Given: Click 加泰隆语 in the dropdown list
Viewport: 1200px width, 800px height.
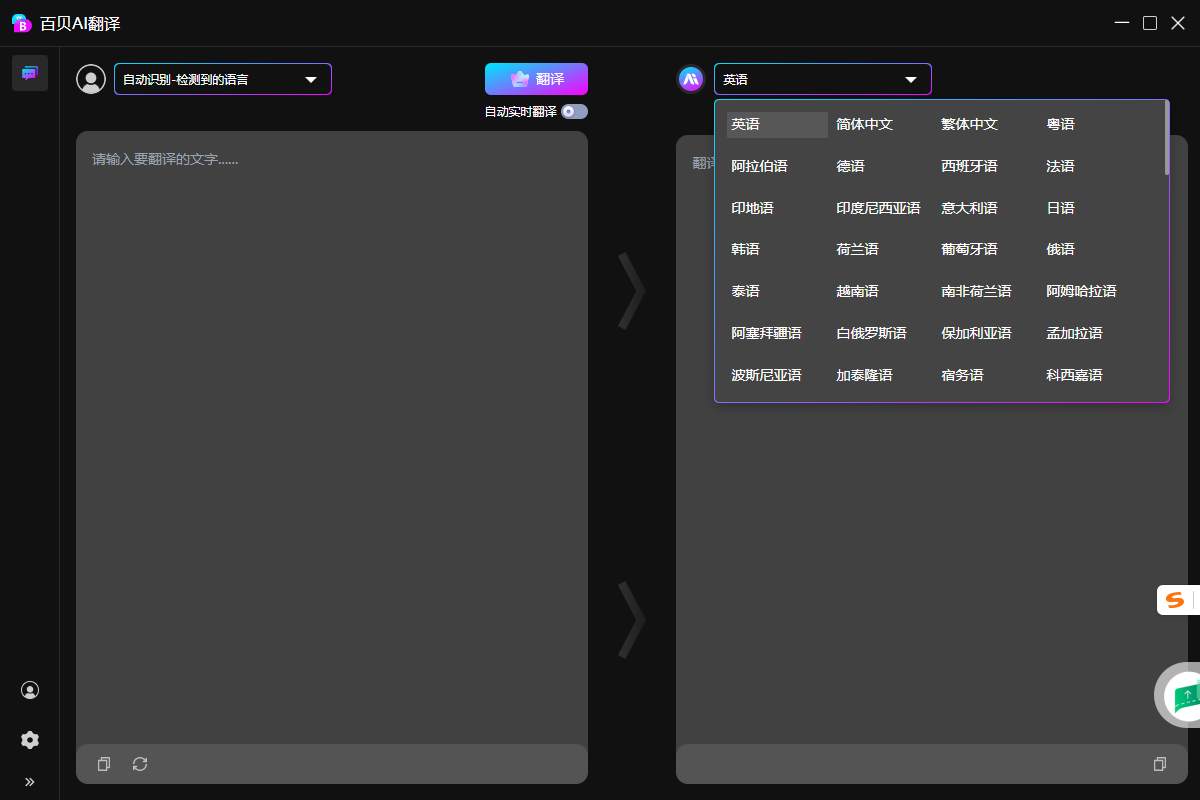Looking at the screenshot, I should [x=864, y=375].
